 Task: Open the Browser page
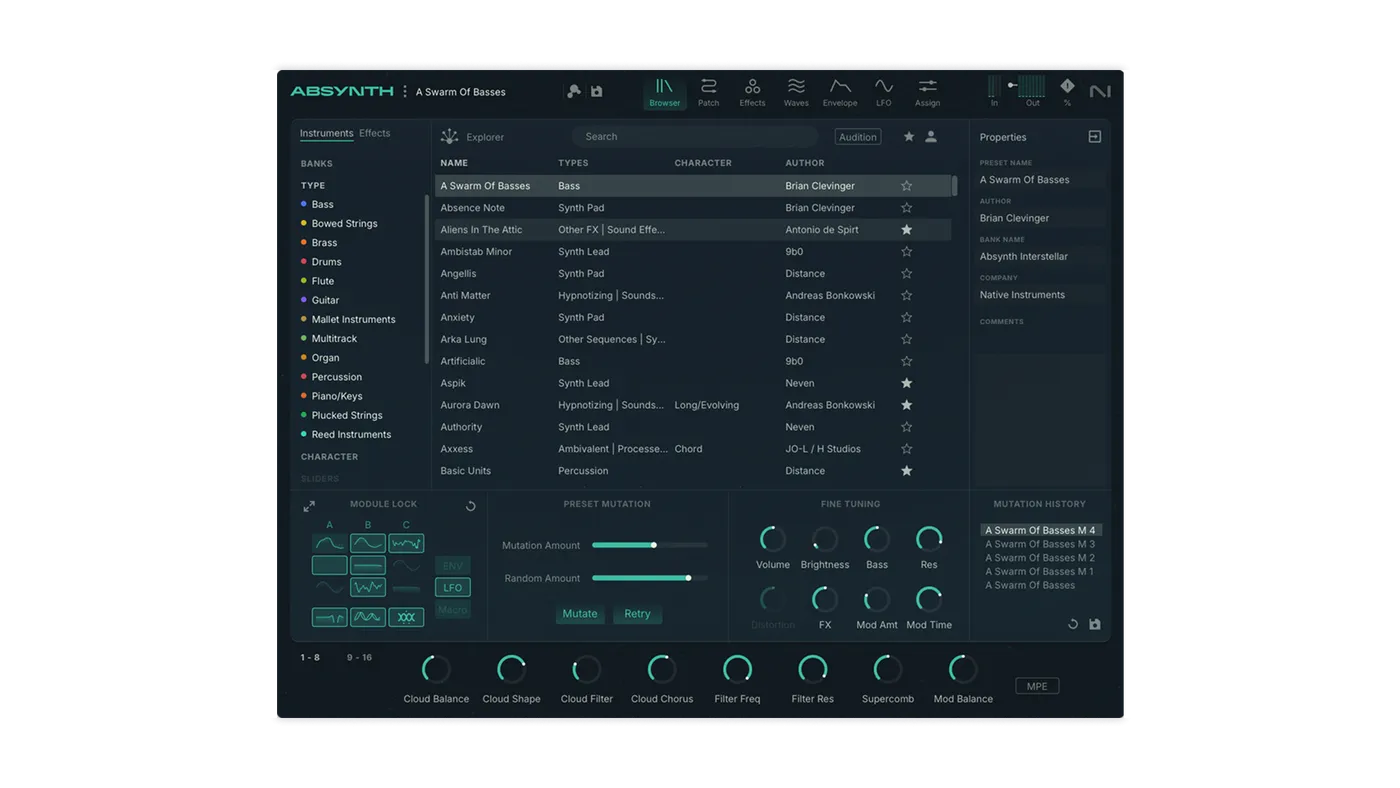[664, 92]
